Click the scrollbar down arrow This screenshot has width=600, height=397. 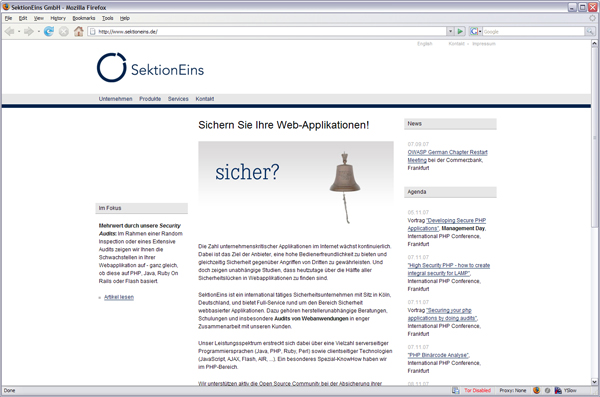(594, 382)
